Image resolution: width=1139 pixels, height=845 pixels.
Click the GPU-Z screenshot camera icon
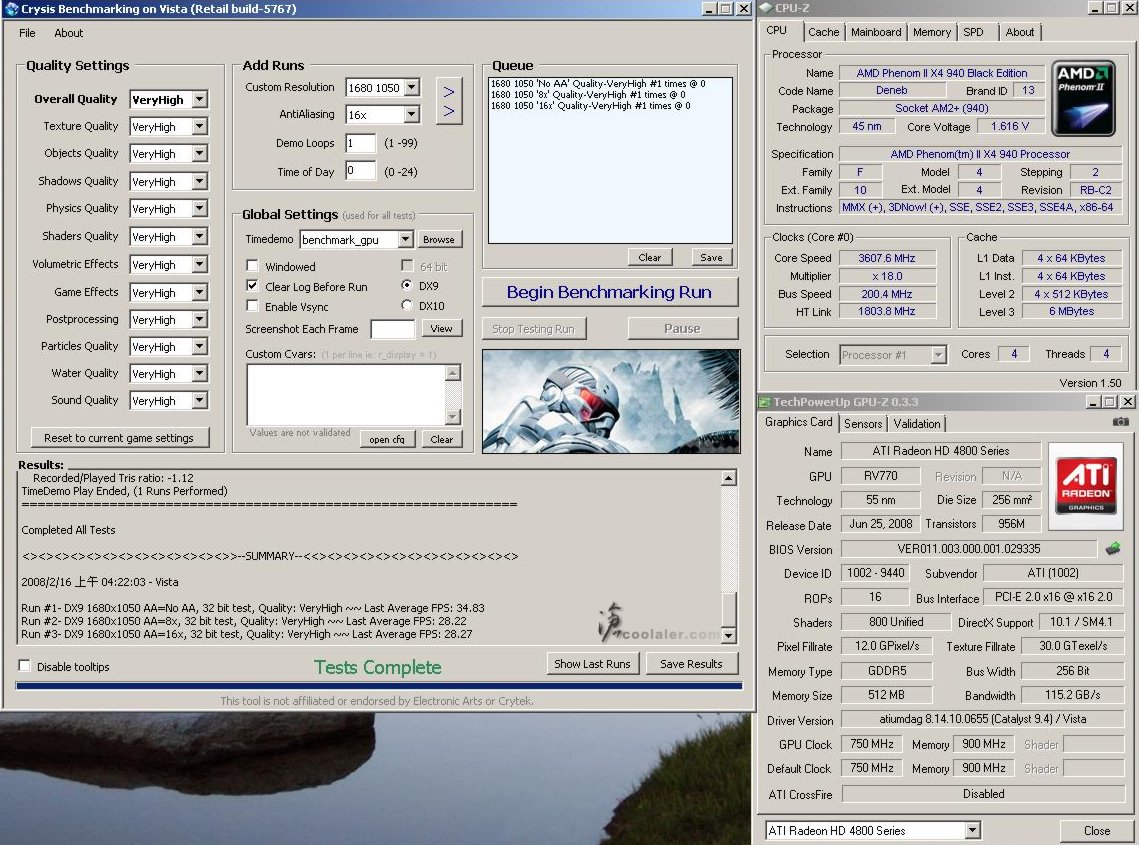[1121, 422]
